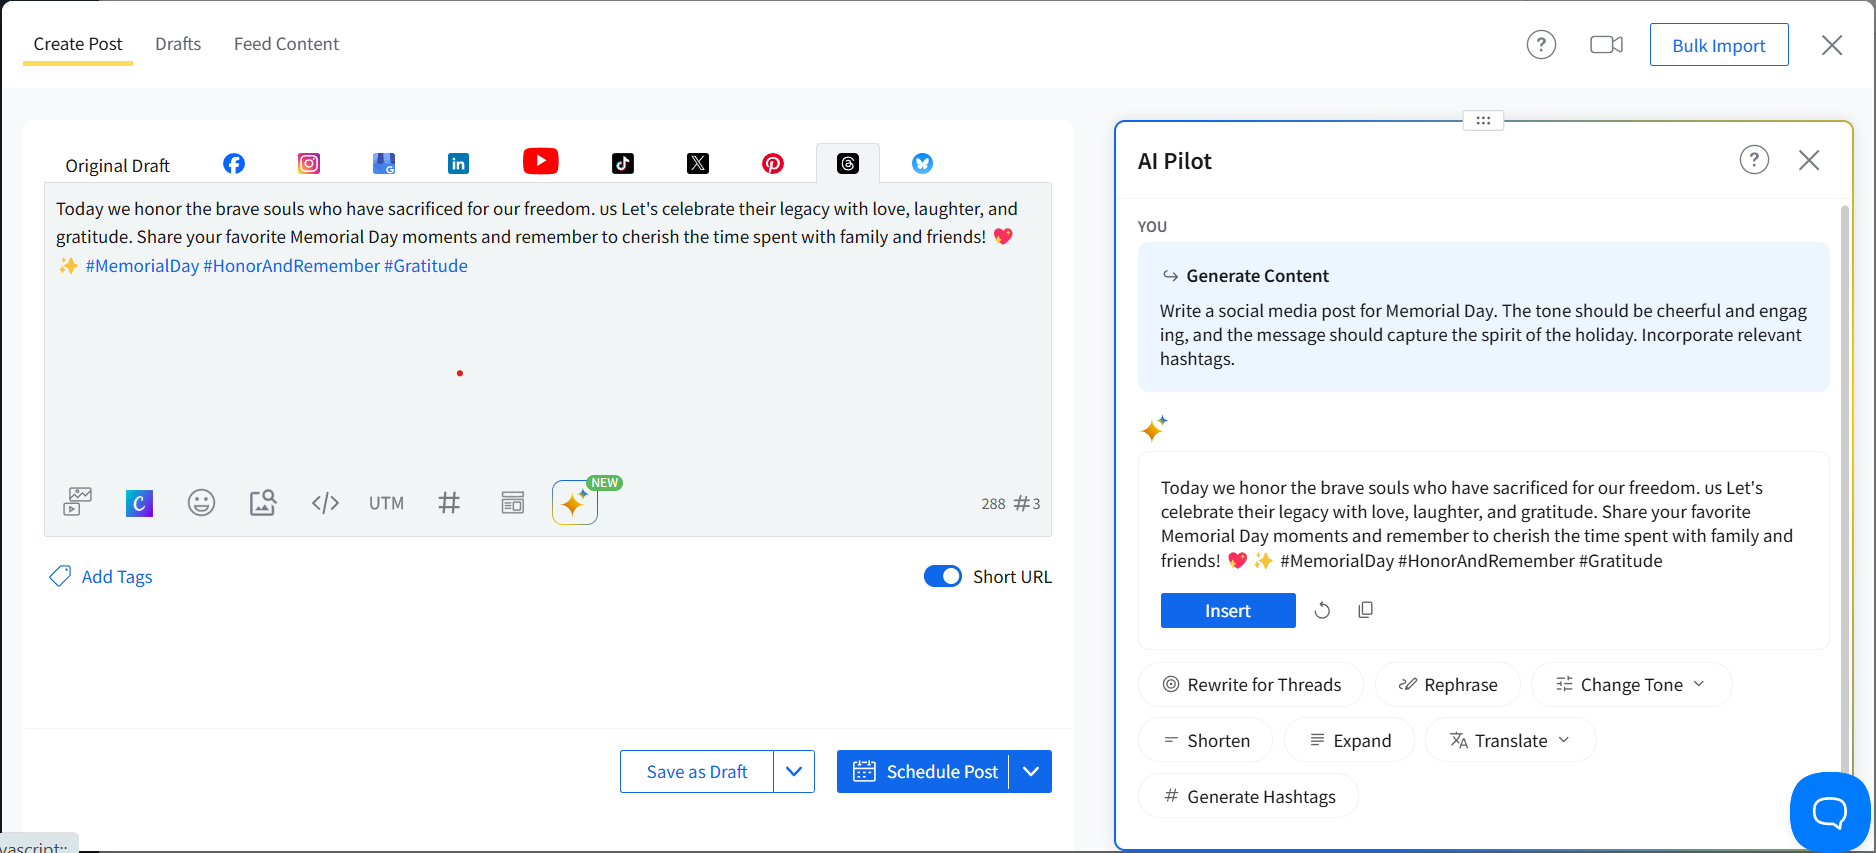
Task: Switch to the Feed Content tab
Action: click(286, 44)
